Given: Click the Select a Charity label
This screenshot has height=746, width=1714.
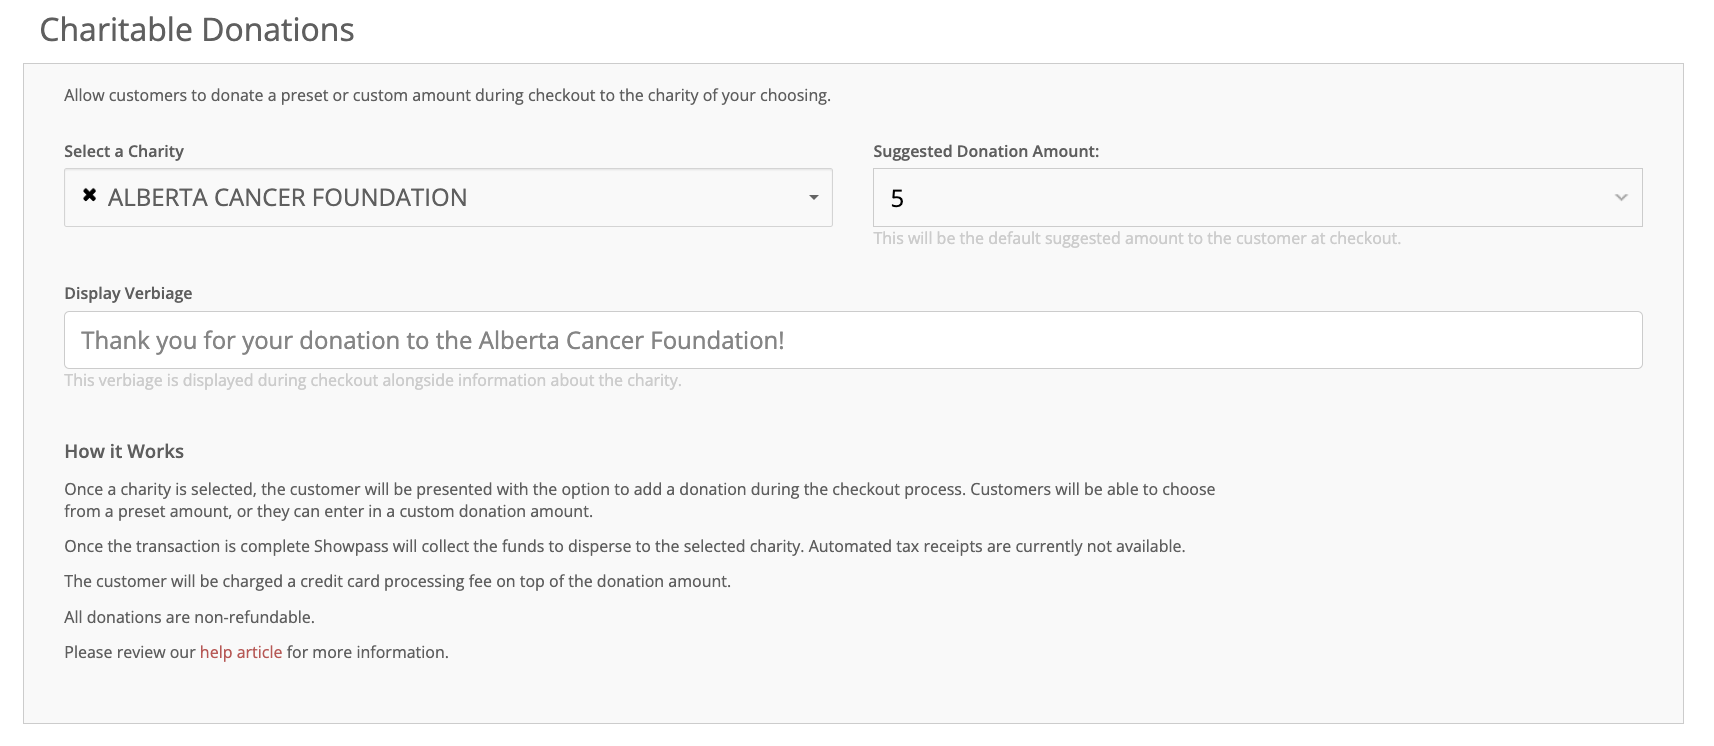Looking at the screenshot, I should 124,151.
